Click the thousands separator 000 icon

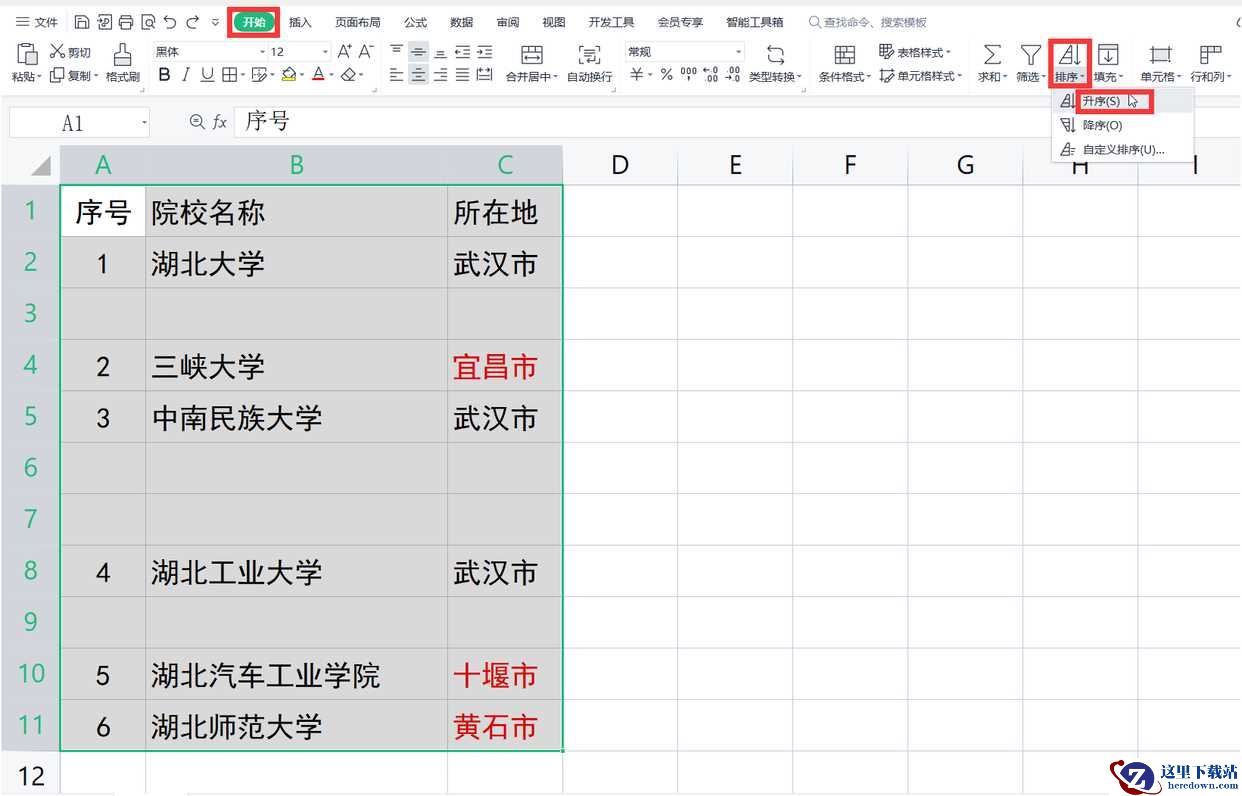coord(688,75)
